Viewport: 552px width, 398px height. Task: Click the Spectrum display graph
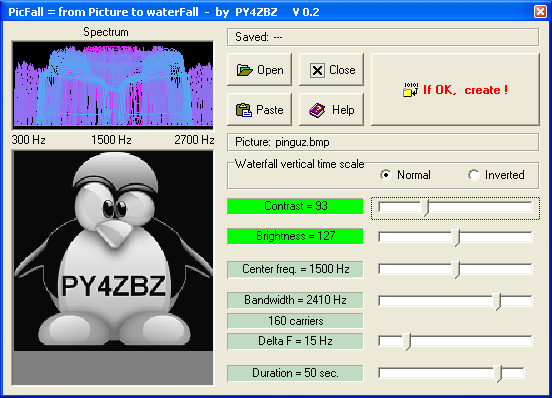coord(113,84)
